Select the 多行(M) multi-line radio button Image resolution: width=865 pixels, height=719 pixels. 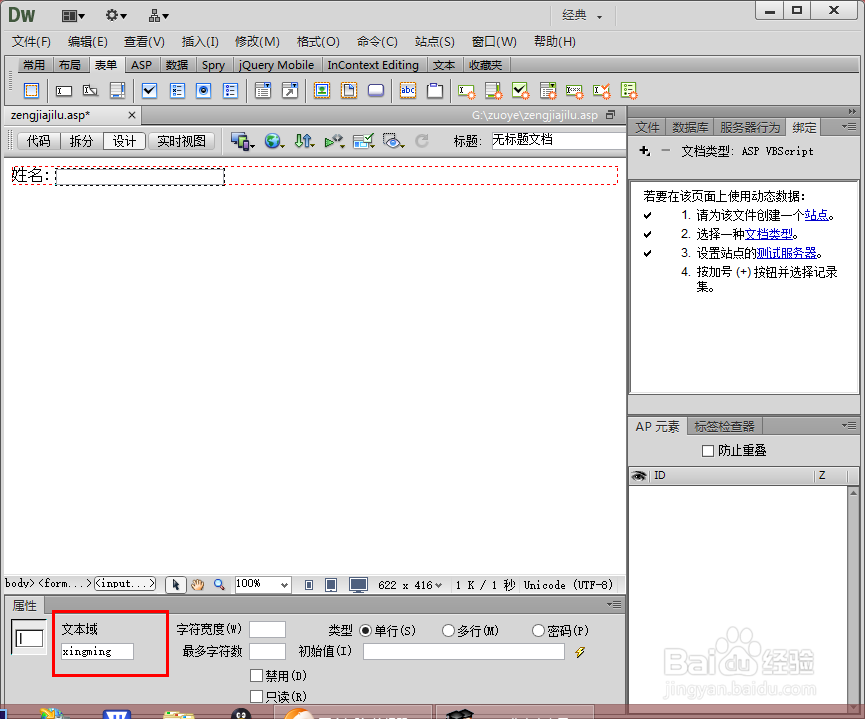click(x=448, y=631)
